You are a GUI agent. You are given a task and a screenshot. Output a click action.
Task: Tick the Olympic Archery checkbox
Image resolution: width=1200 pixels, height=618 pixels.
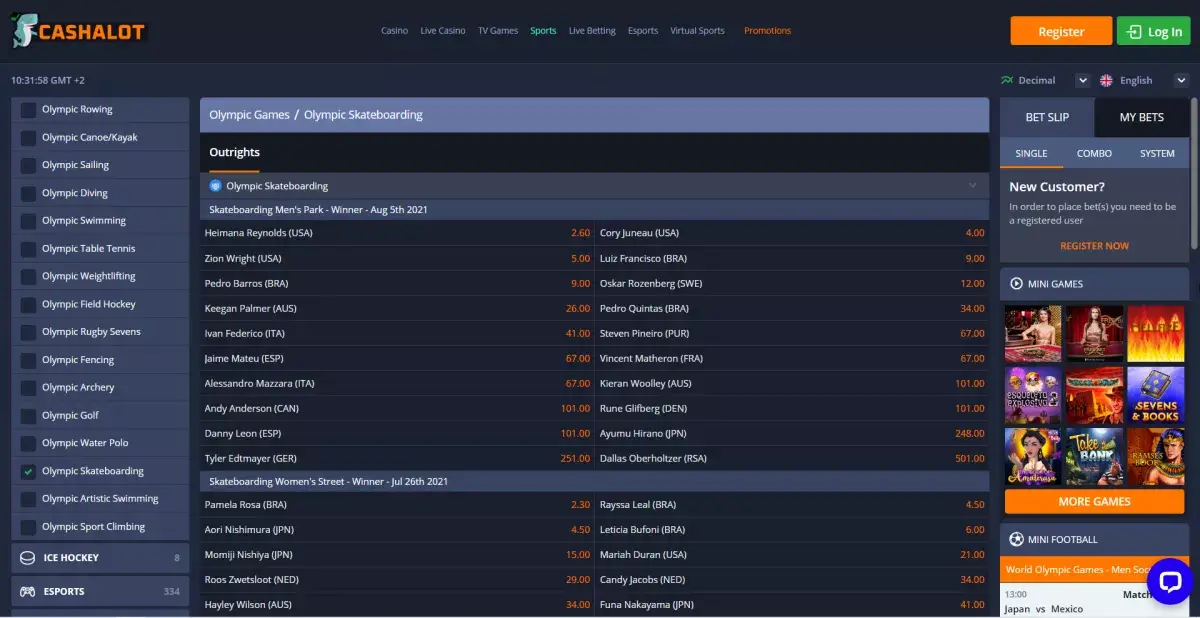(28, 388)
